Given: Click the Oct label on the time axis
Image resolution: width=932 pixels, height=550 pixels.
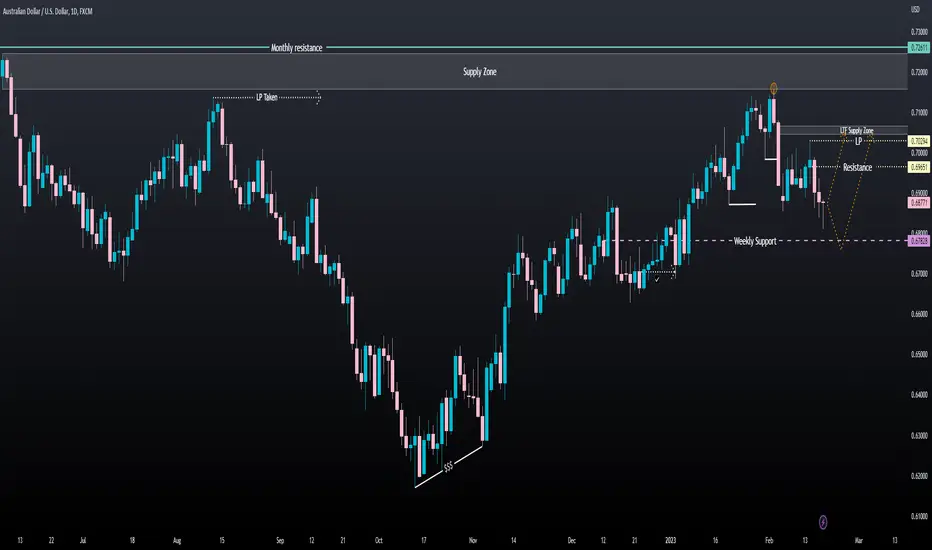Looking at the screenshot, I should pos(379,540).
